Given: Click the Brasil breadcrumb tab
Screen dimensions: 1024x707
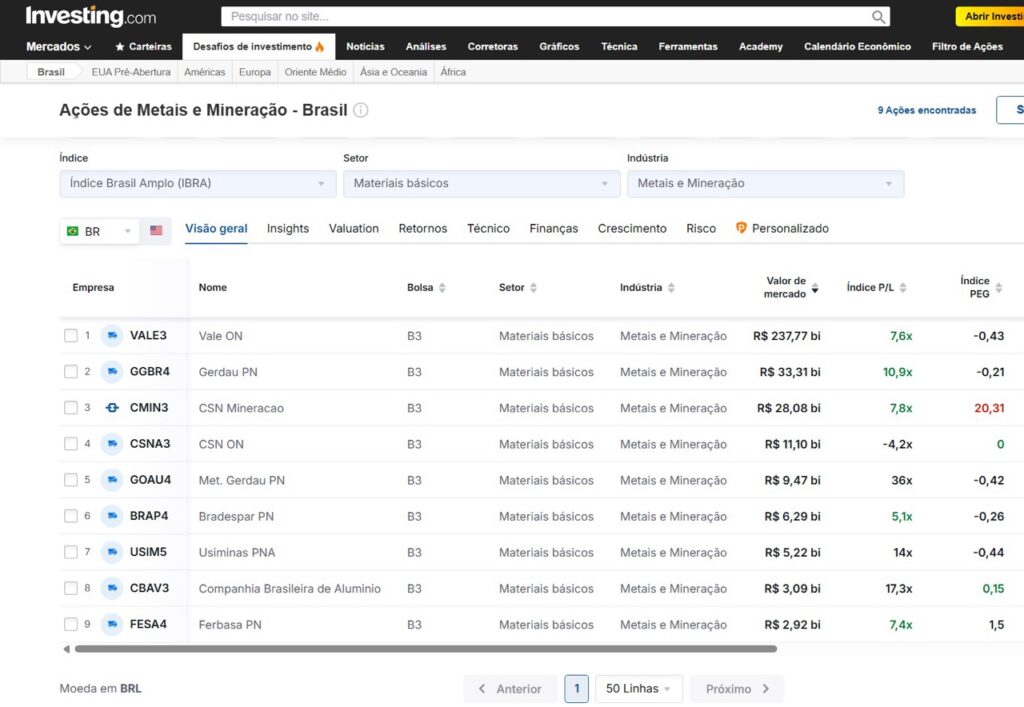Looking at the screenshot, I should point(51,72).
